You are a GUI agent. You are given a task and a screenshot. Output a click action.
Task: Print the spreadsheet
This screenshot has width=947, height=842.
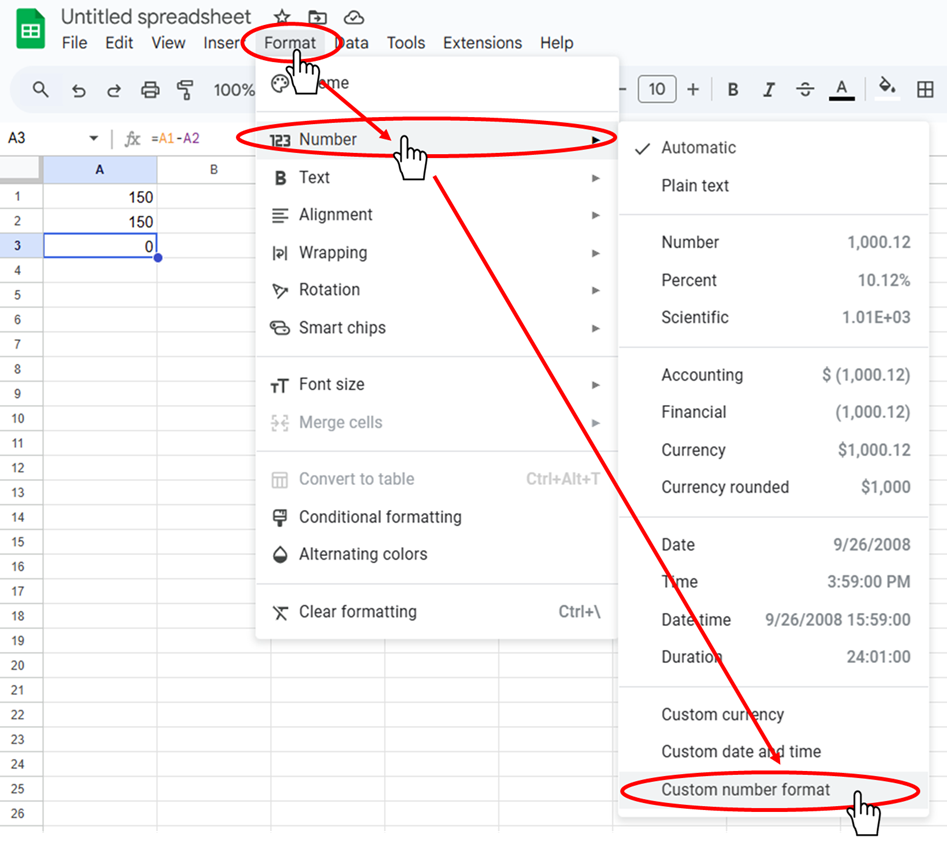150,91
